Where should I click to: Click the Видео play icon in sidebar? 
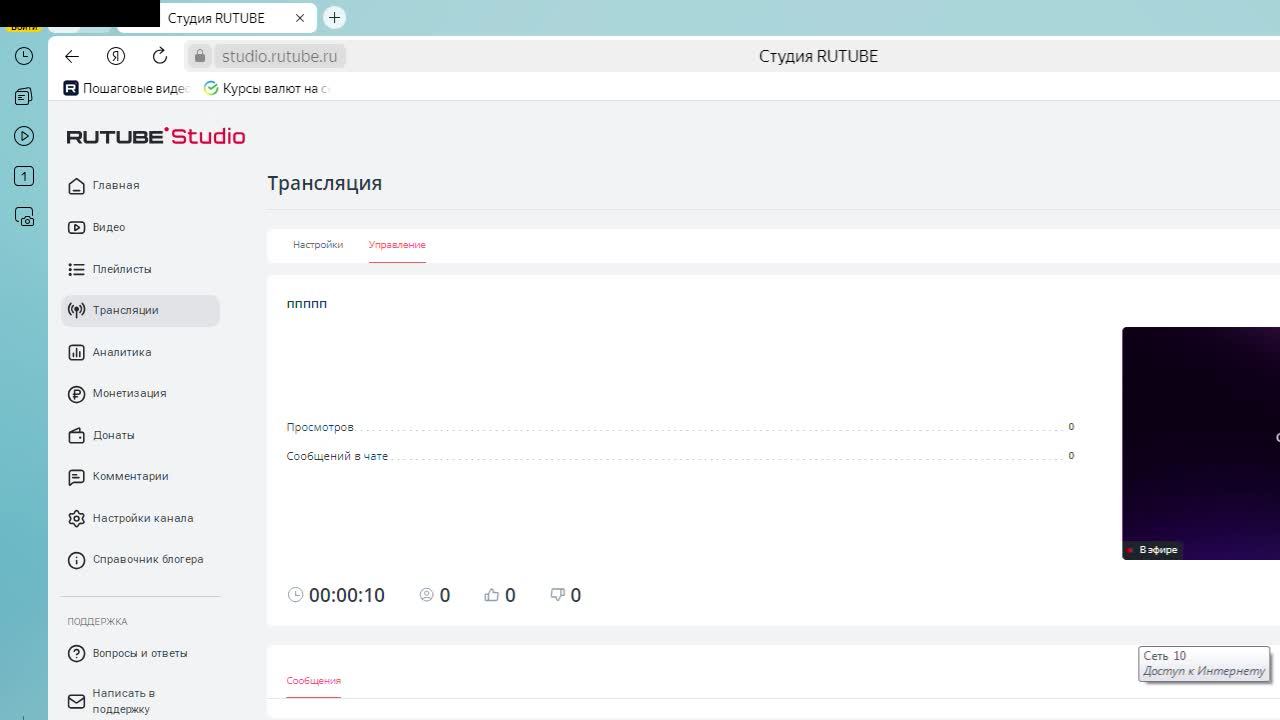(x=76, y=227)
